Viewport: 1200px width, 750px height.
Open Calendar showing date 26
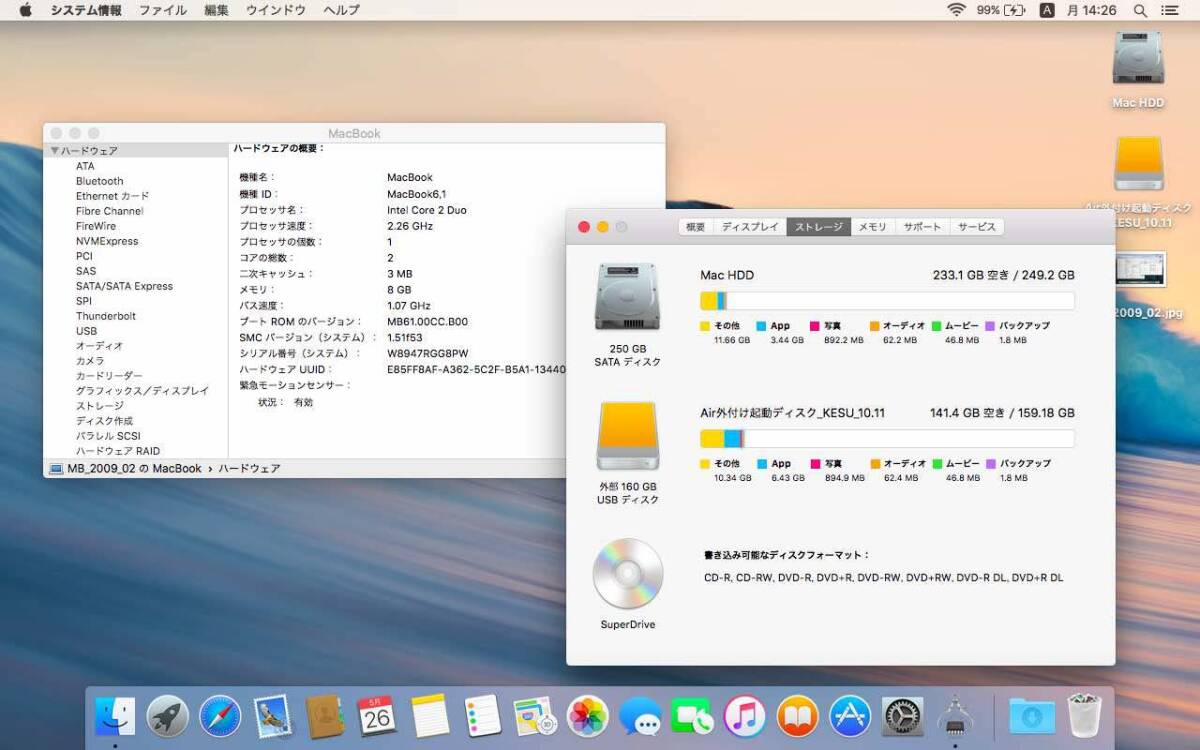[375, 715]
